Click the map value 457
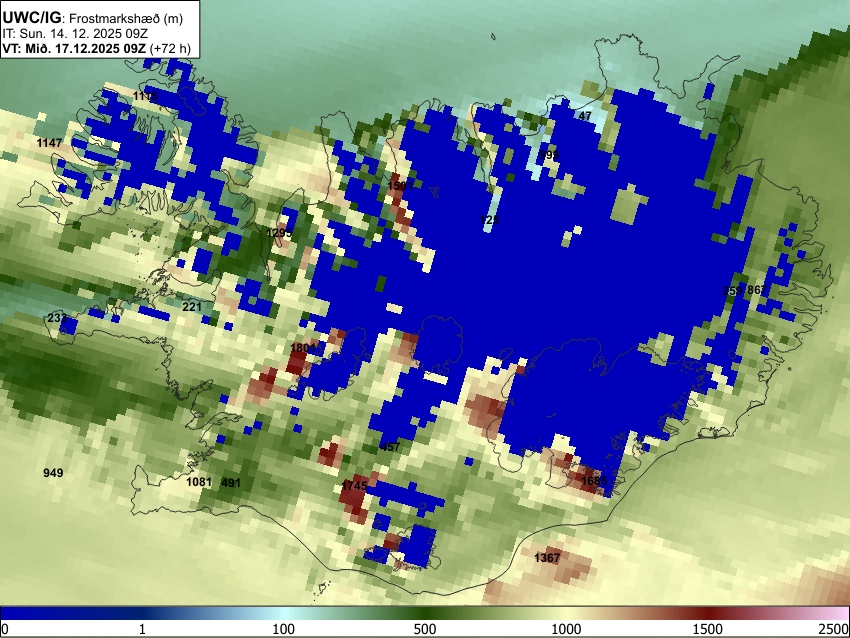This screenshot has width=850, height=638. [390, 447]
